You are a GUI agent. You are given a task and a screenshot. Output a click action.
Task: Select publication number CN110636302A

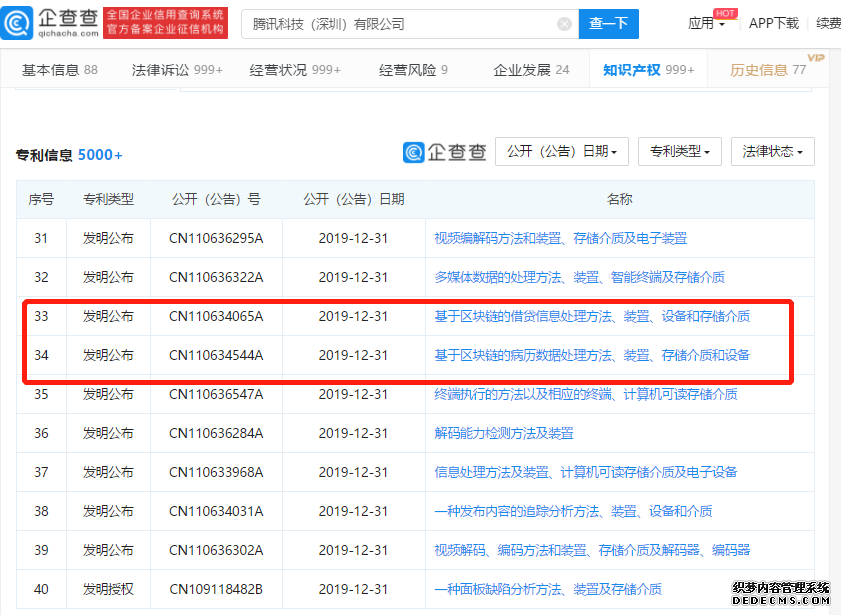tap(216, 550)
